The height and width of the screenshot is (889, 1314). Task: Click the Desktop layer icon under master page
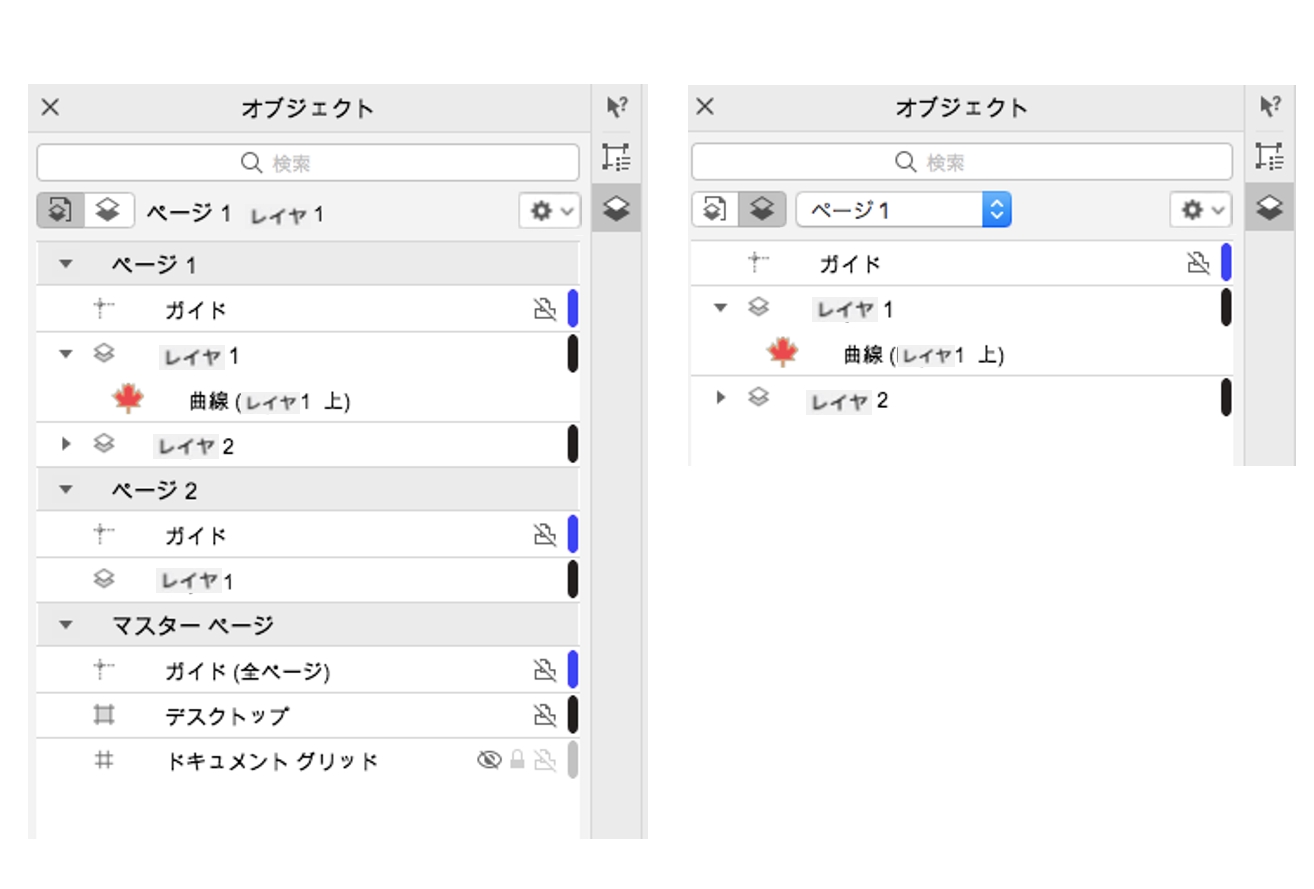[104, 715]
